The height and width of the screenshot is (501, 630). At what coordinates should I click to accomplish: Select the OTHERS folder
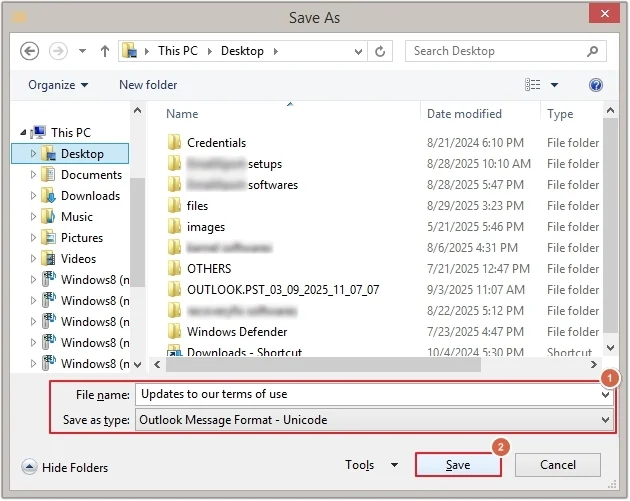point(209,268)
